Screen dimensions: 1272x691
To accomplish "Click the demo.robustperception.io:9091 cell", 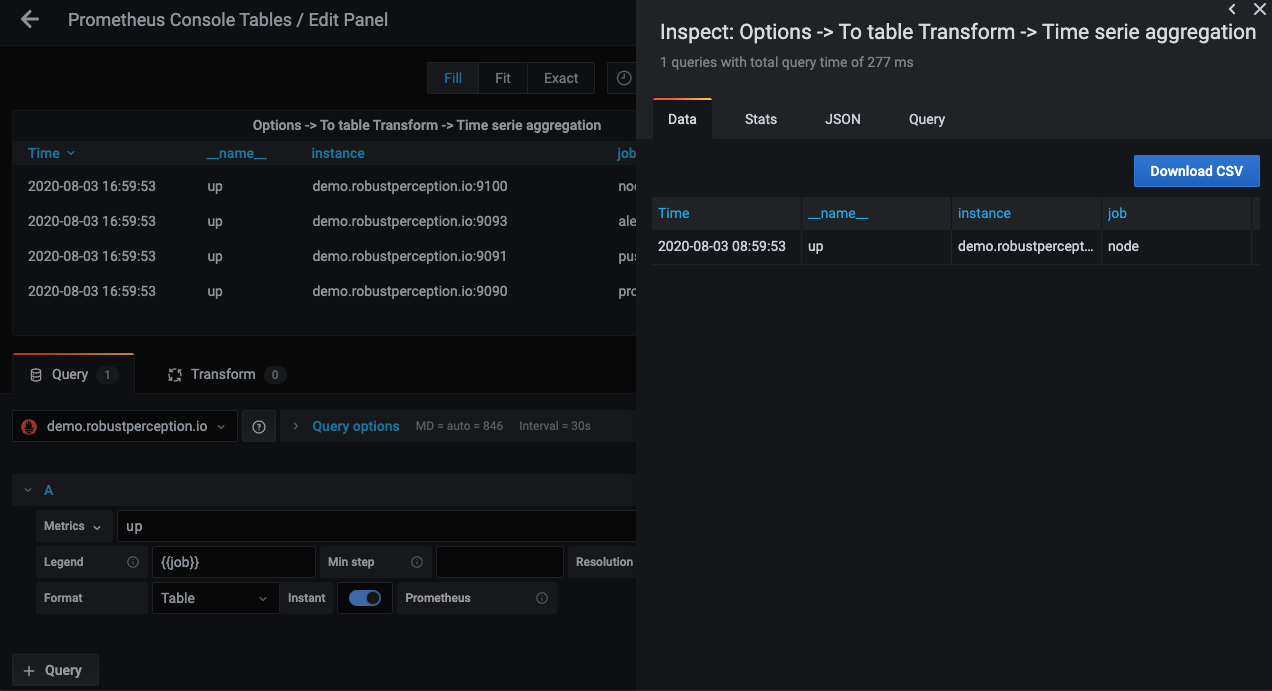I will (x=410, y=256).
